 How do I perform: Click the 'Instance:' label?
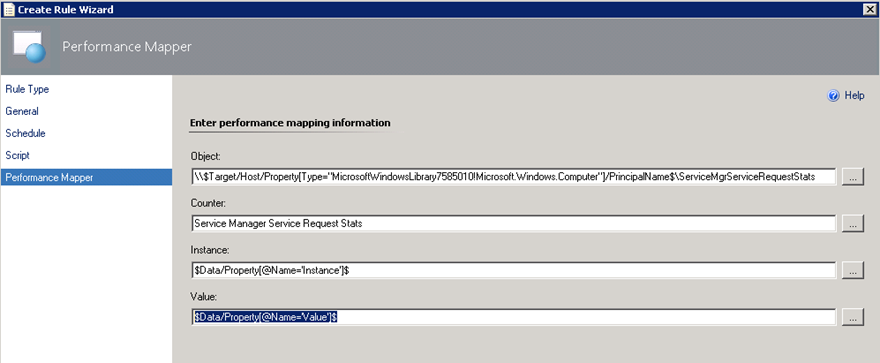pyautogui.click(x=209, y=250)
